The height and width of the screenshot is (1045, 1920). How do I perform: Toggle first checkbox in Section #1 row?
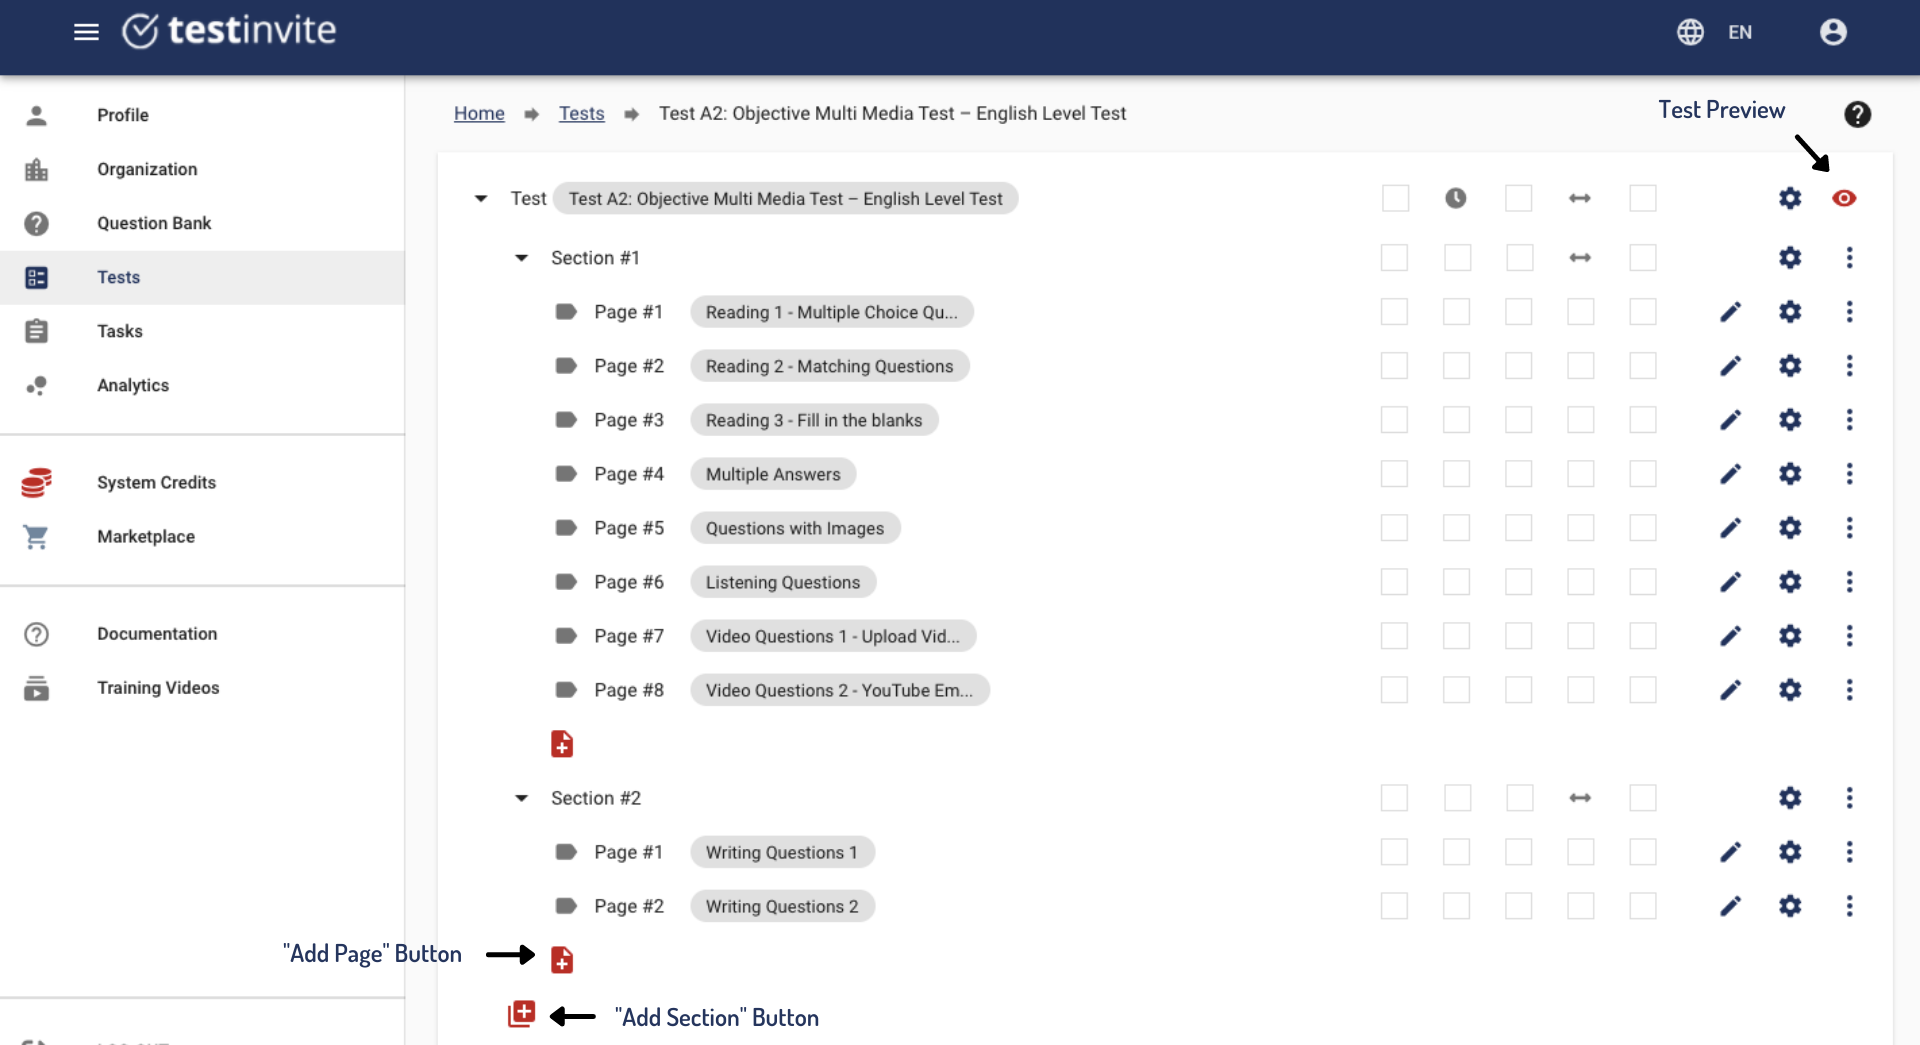coord(1394,258)
